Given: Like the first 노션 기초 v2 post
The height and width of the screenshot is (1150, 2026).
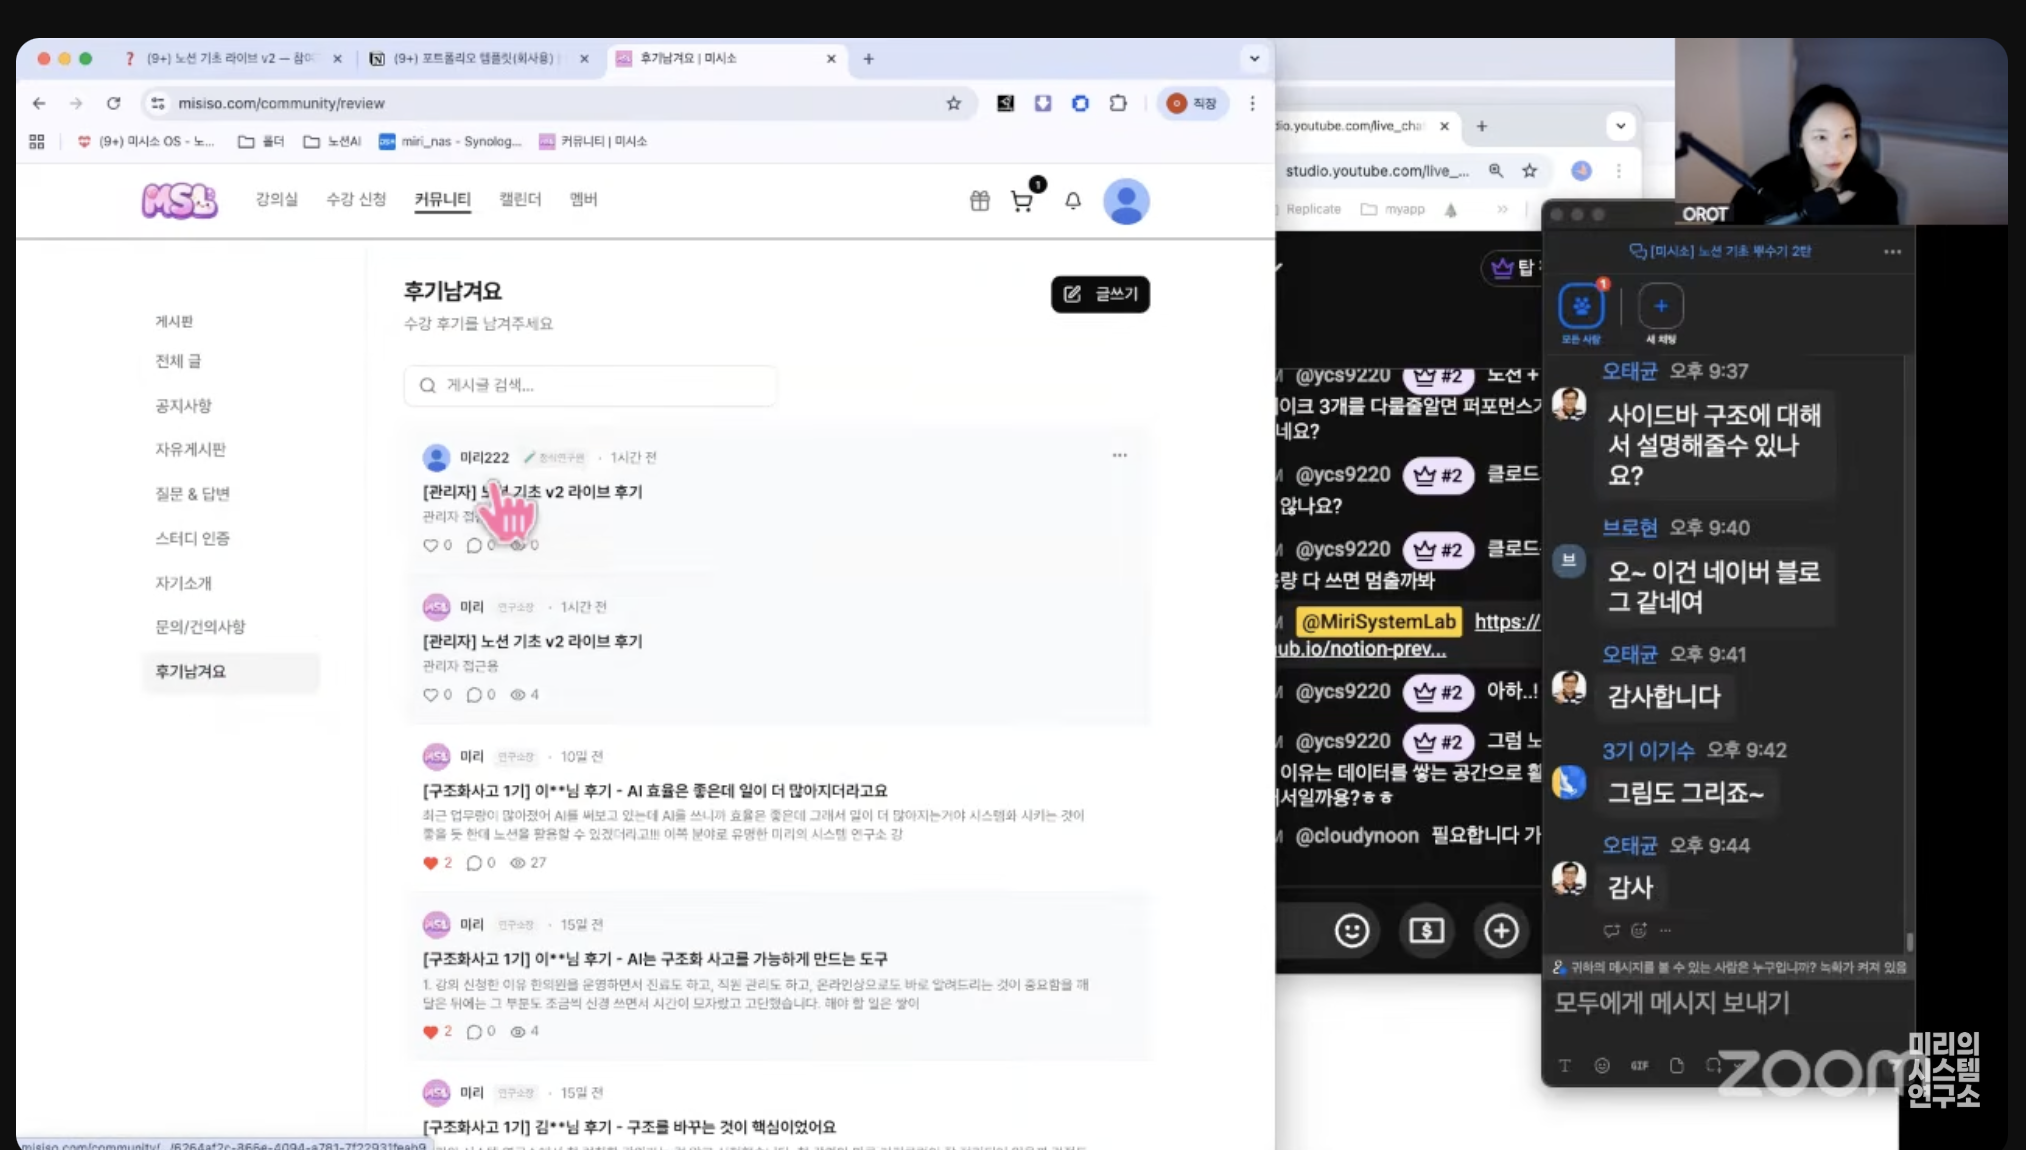Looking at the screenshot, I should click(x=431, y=545).
